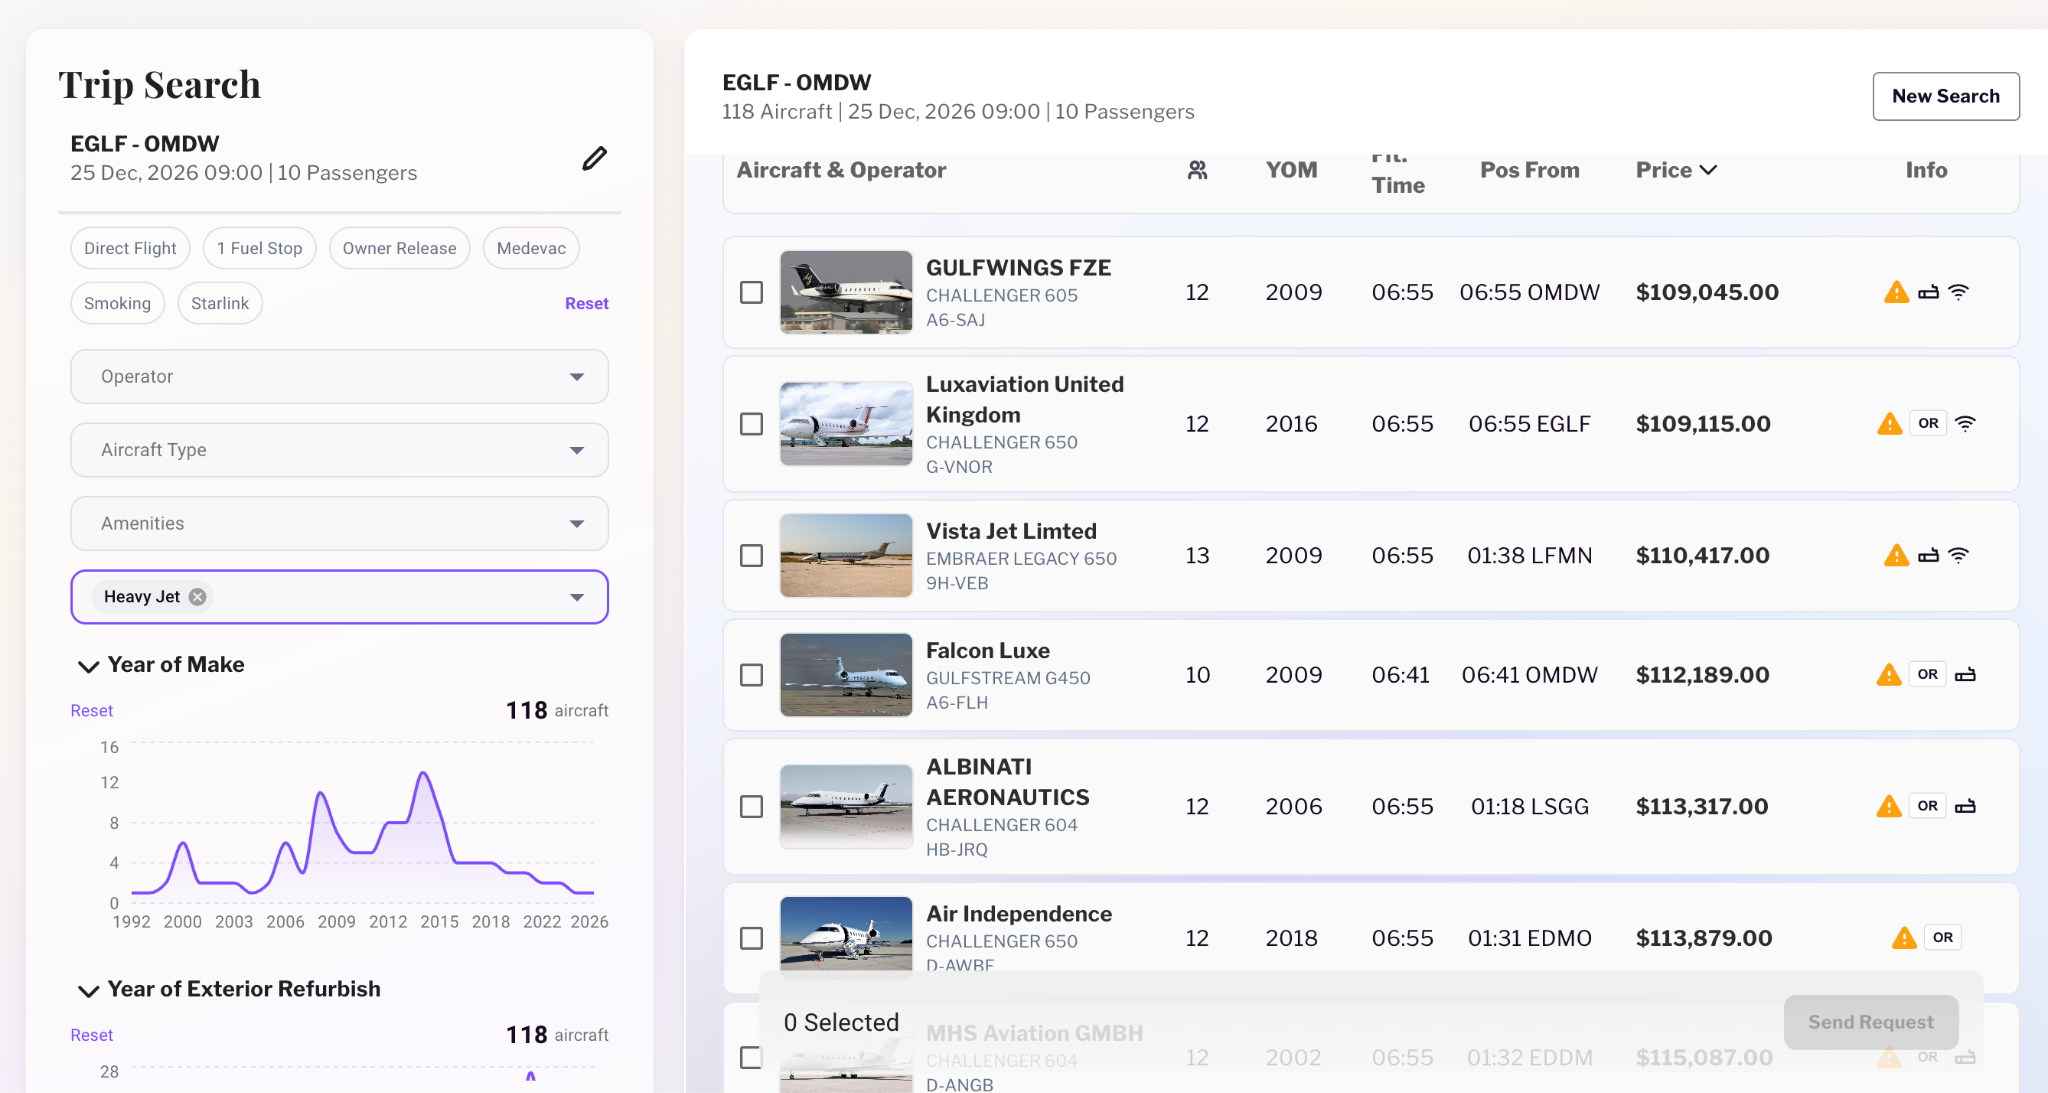The width and height of the screenshot is (2048, 1093).
Task: Click OR badge in Luxaviation row
Action: (x=1928, y=423)
